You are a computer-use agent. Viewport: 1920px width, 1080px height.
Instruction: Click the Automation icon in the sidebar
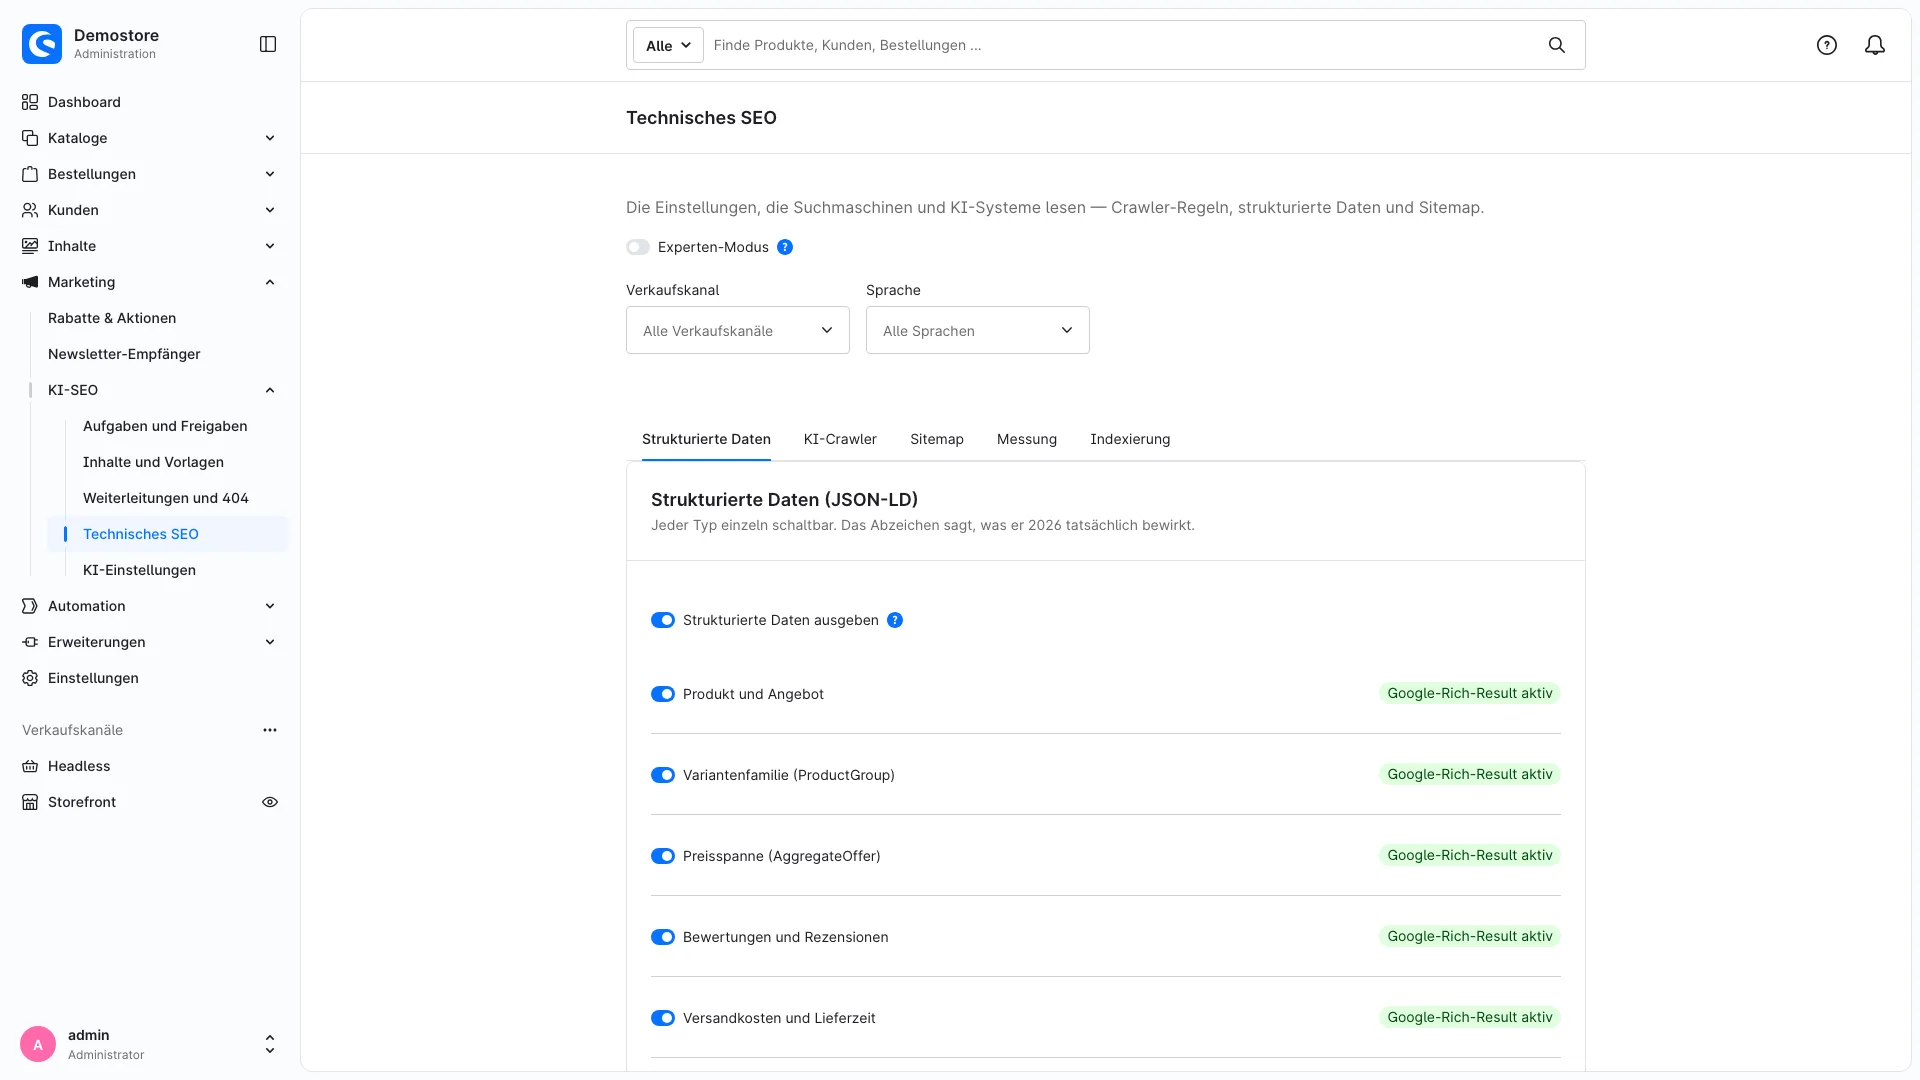click(x=30, y=606)
